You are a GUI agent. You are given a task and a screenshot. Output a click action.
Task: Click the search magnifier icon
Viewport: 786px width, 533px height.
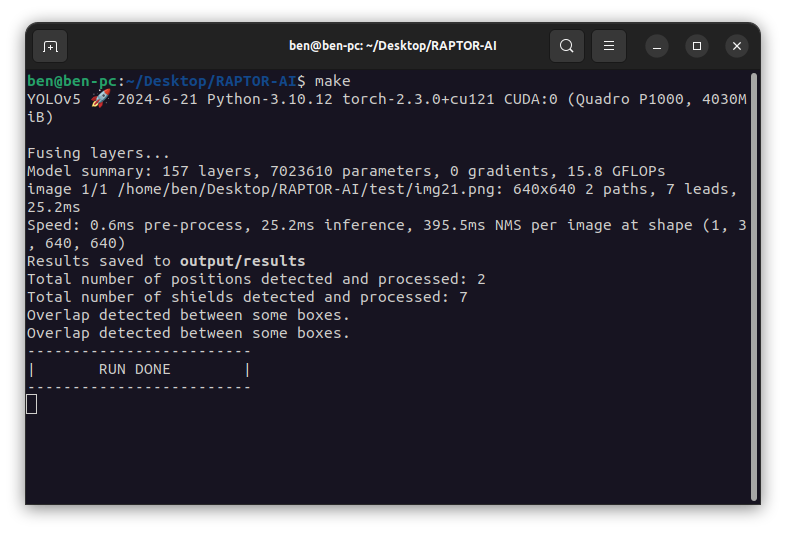(567, 46)
